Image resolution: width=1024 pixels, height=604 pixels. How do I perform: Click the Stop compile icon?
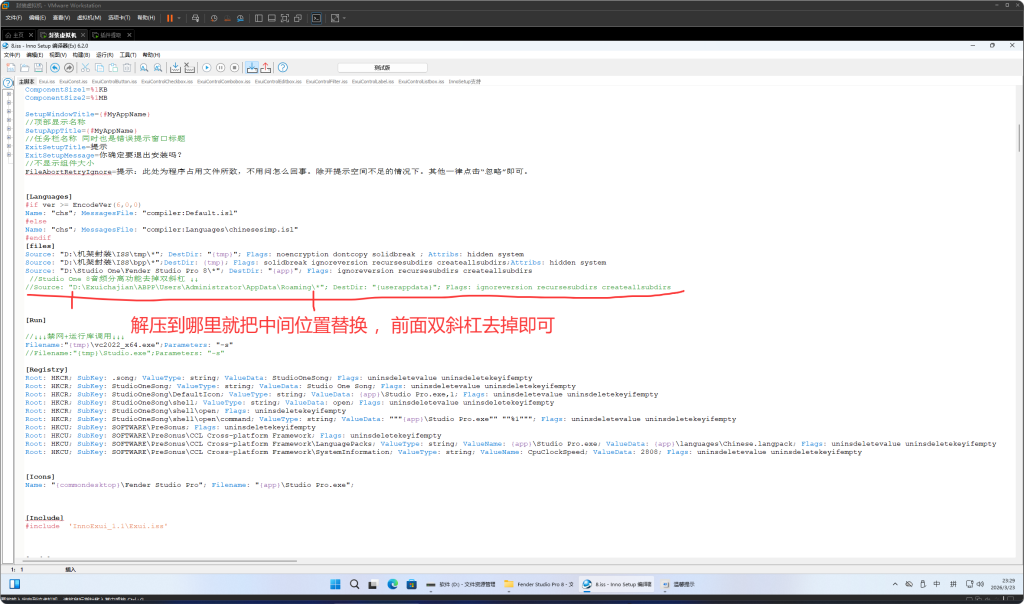click(x=189, y=67)
